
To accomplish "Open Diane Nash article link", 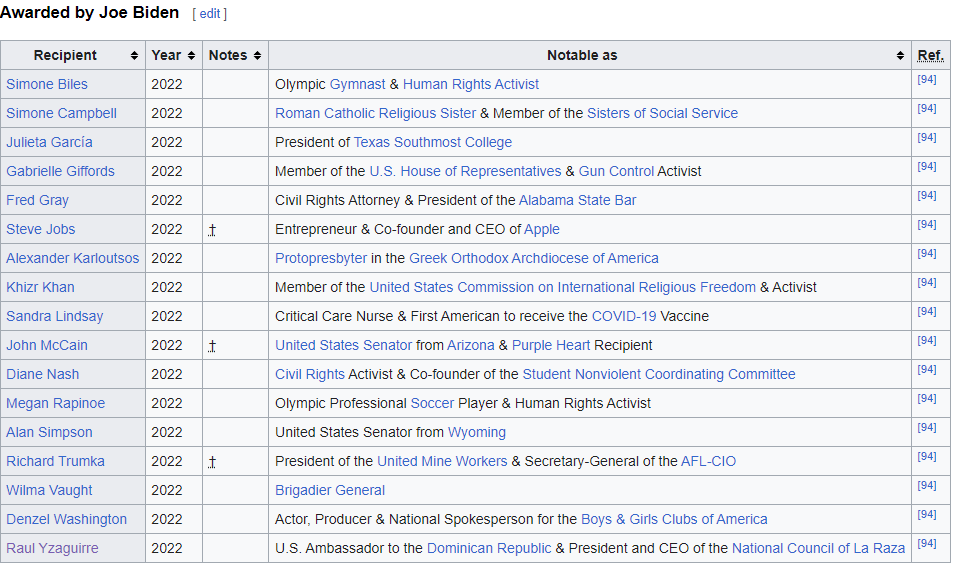I will click(x=43, y=375).
